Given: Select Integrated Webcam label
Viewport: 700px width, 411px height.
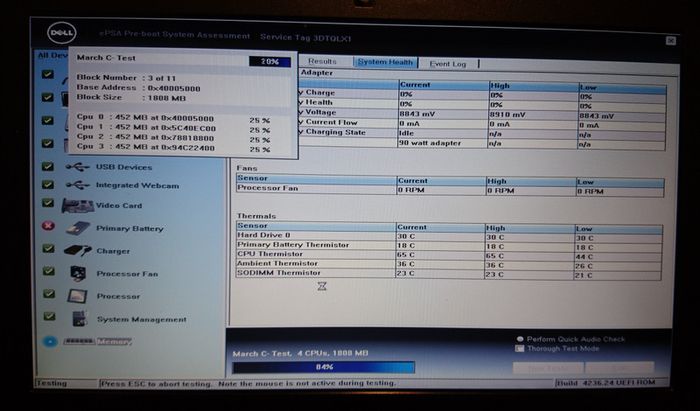Looking at the screenshot, I should click(138, 185).
